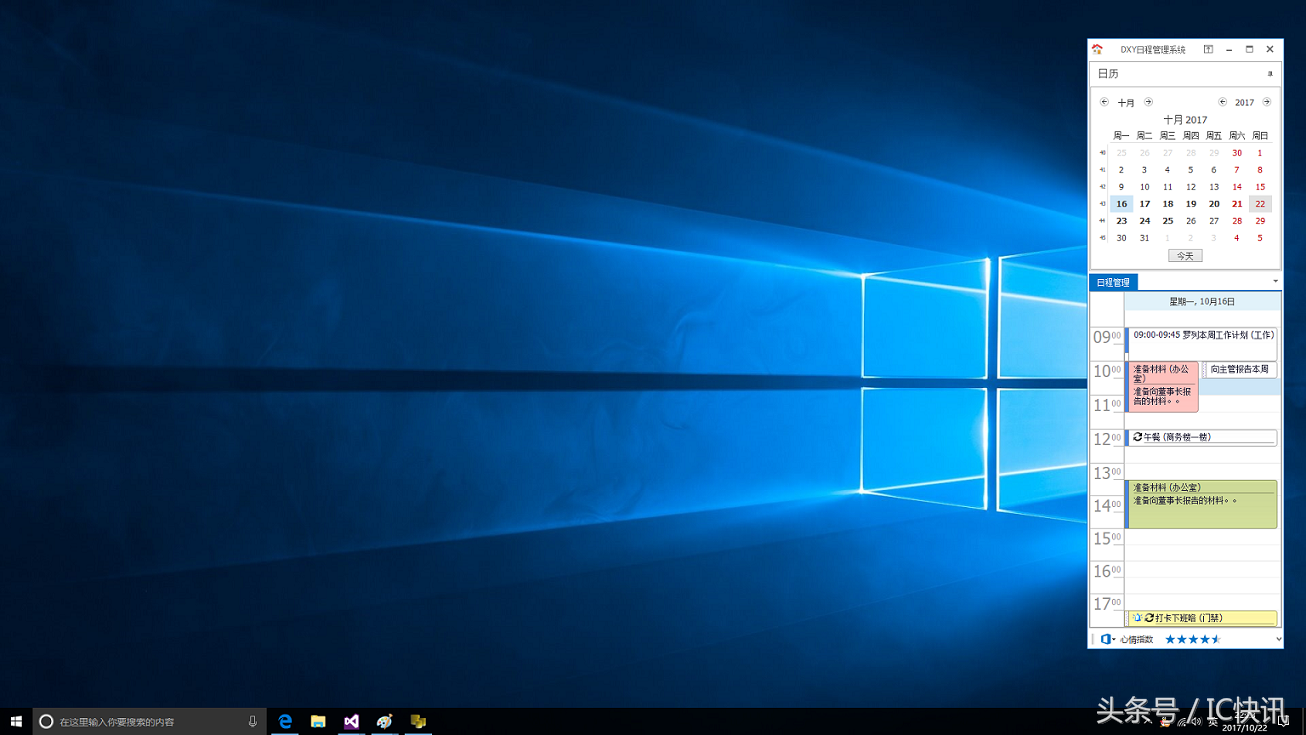Set mood rating to three stars
This screenshot has height=735, width=1306.
pos(1193,639)
